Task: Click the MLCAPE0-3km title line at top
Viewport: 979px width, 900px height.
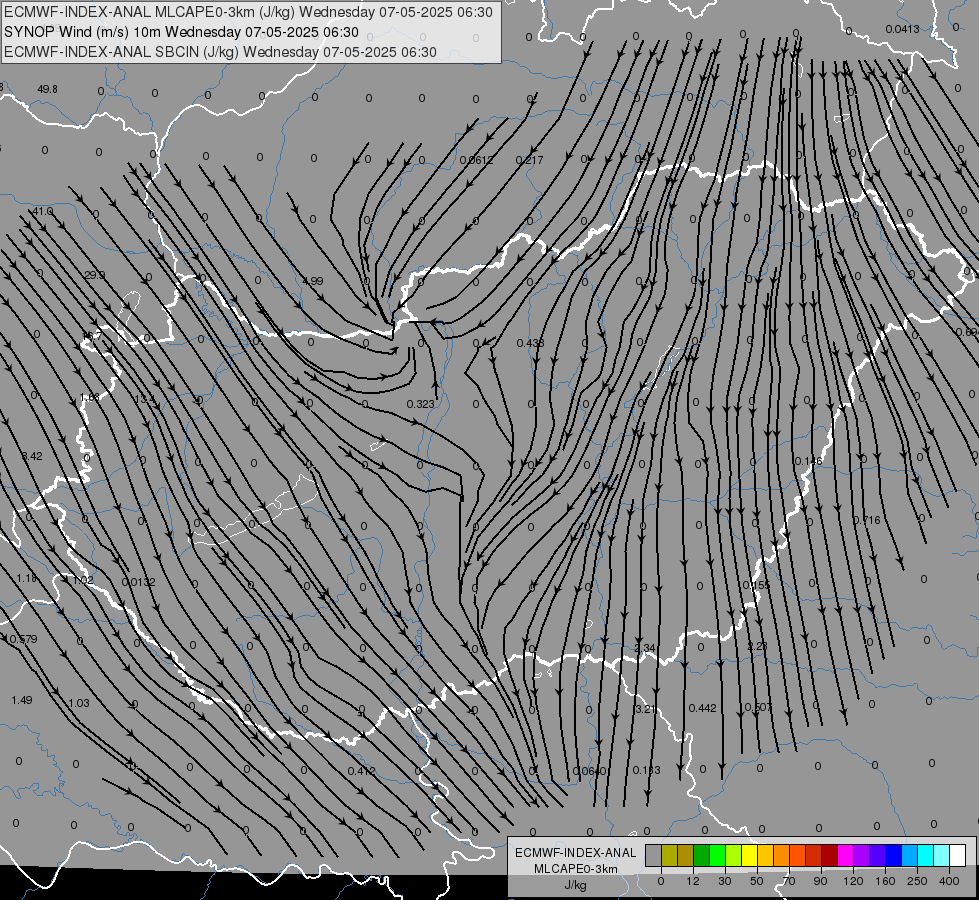Action: click(248, 12)
